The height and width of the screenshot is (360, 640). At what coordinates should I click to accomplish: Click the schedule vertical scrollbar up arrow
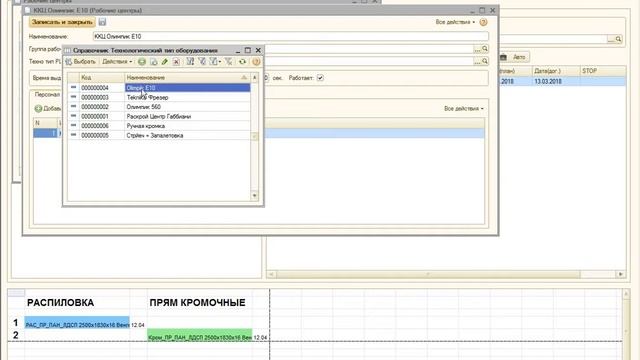click(626, 293)
